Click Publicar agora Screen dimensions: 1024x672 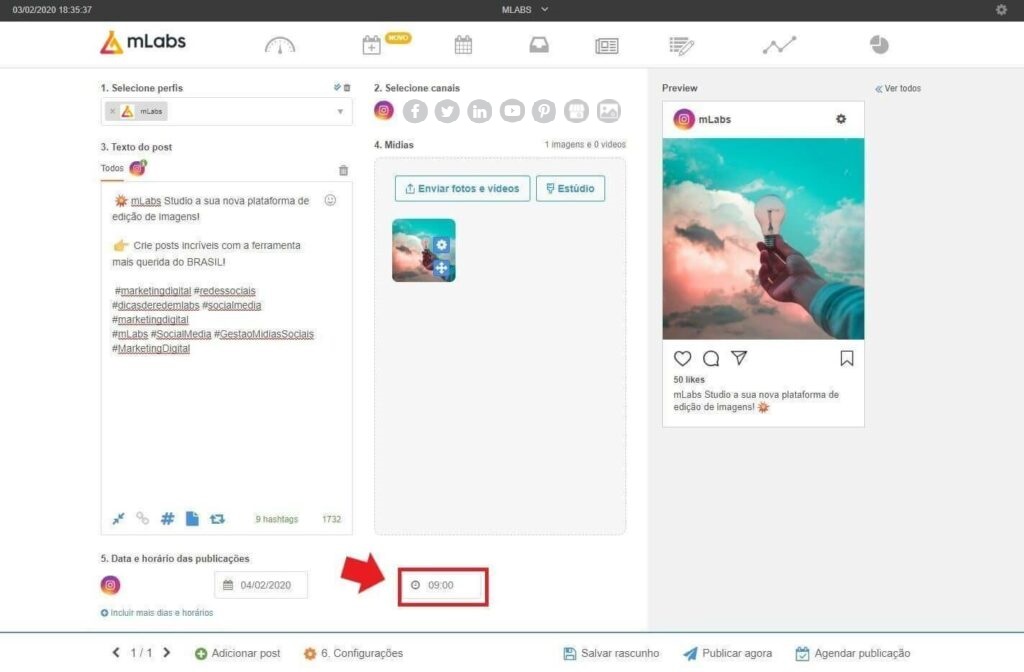728,653
